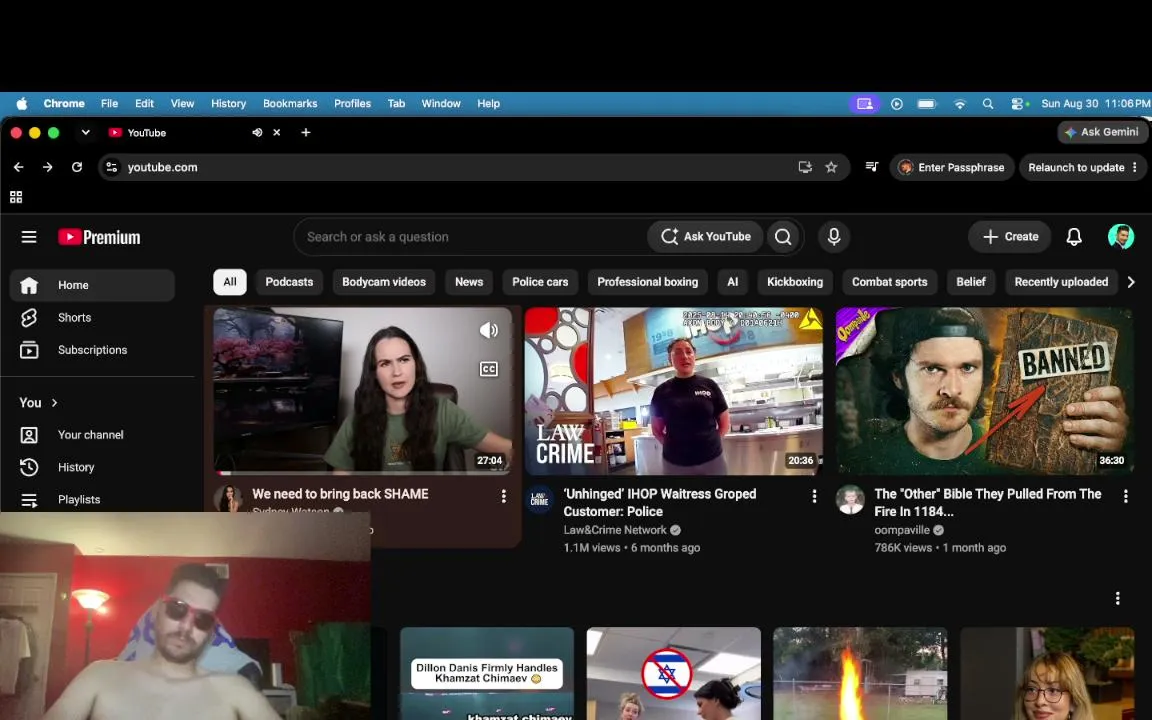View site information icon in address bar
This screenshot has height=720, width=1152.
(112, 168)
